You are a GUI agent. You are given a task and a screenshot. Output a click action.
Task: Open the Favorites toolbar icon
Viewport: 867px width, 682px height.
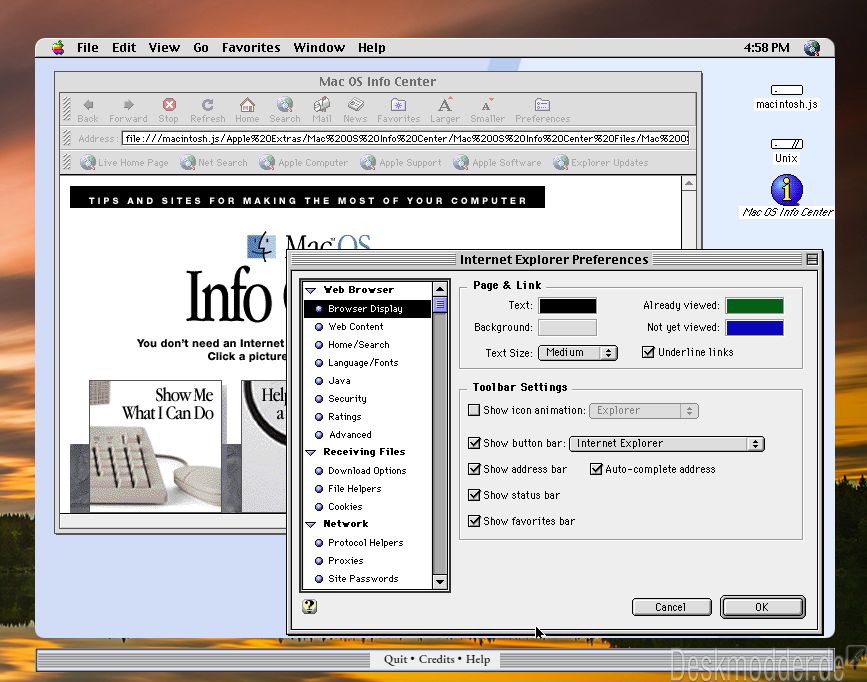tap(398, 105)
